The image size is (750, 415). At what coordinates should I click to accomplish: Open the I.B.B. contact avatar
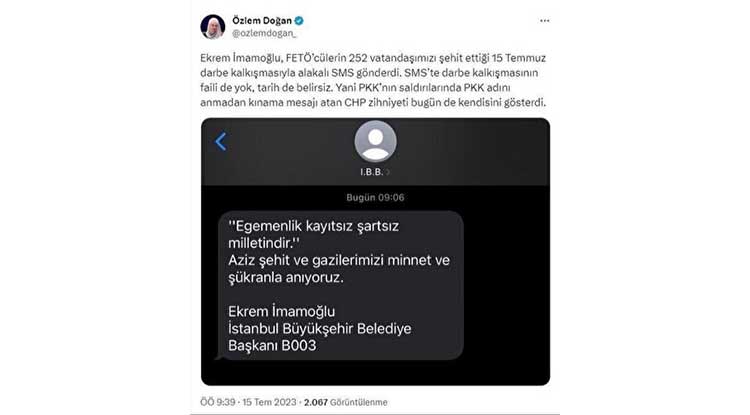click(x=375, y=142)
